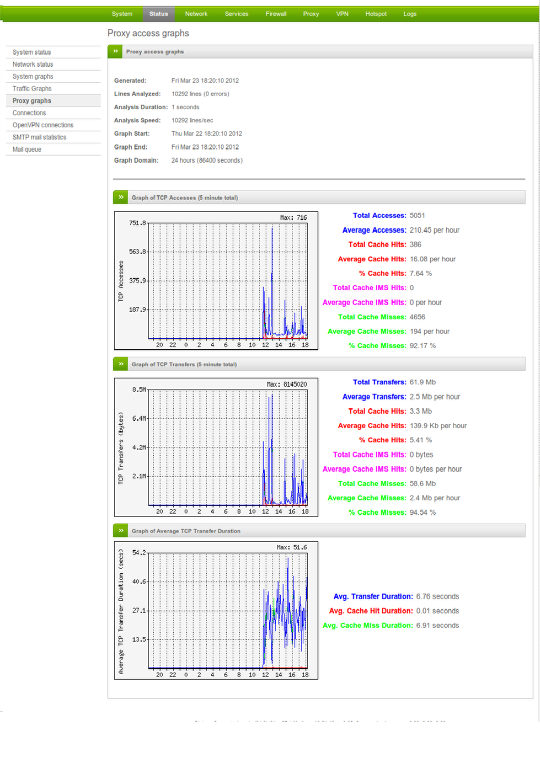Open the Logs tab
The width and height of the screenshot is (540, 779).
pos(410,14)
